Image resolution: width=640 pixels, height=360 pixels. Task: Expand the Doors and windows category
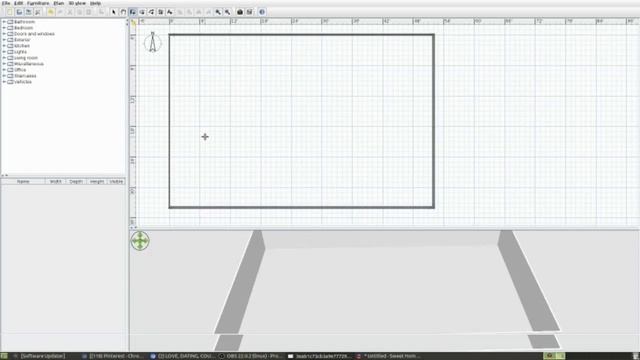pos(4,34)
